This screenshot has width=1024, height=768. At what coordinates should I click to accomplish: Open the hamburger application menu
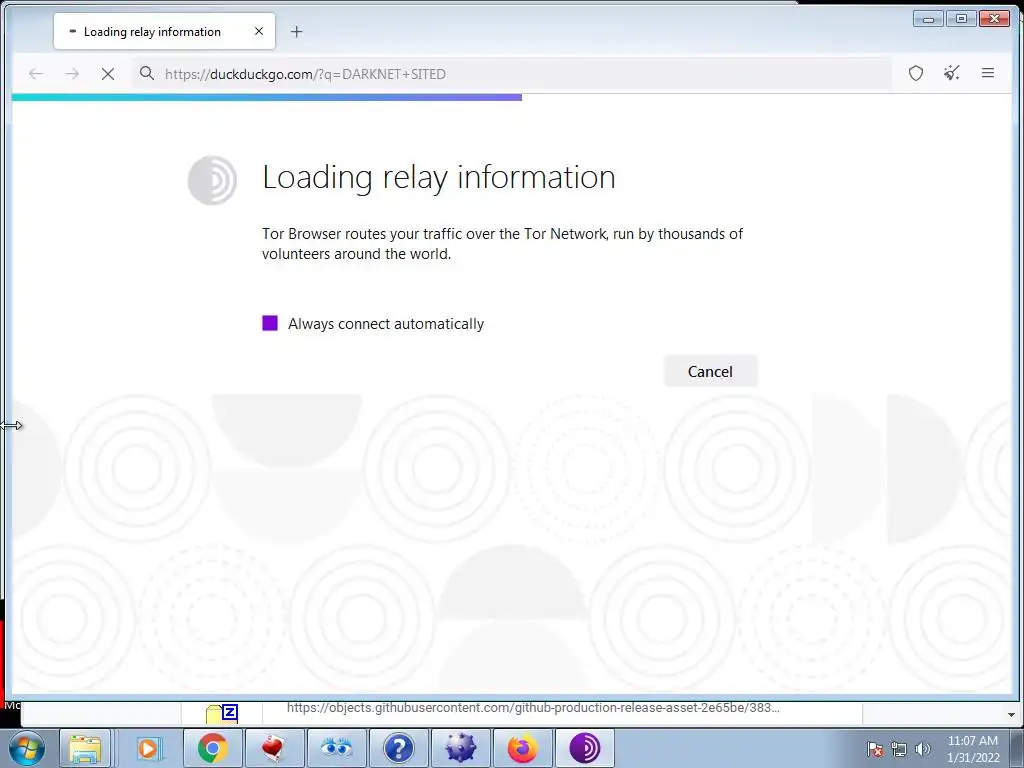coord(987,73)
